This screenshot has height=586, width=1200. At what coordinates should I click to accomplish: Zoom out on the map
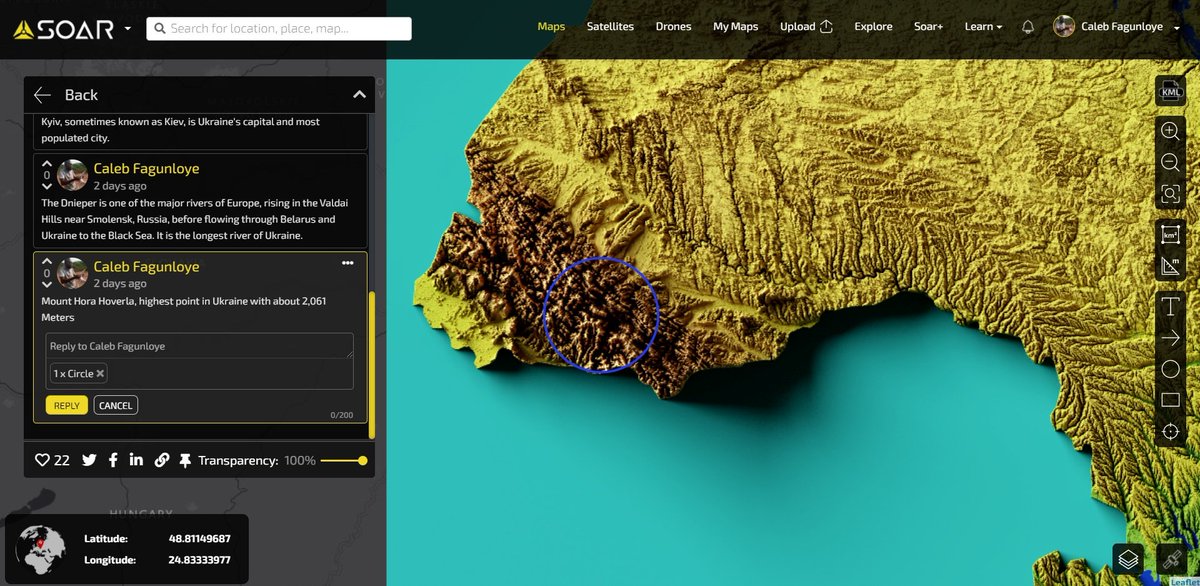1170,163
